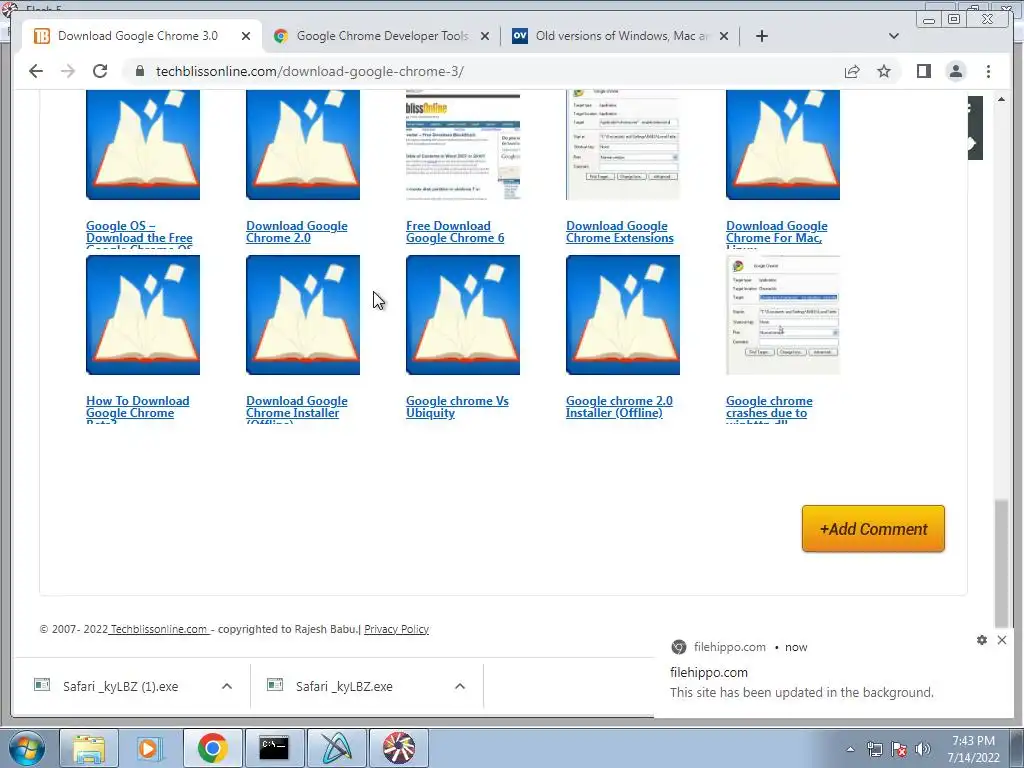Open the tab search dropdown
Viewport: 1024px width, 768px height.
tap(894, 36)
